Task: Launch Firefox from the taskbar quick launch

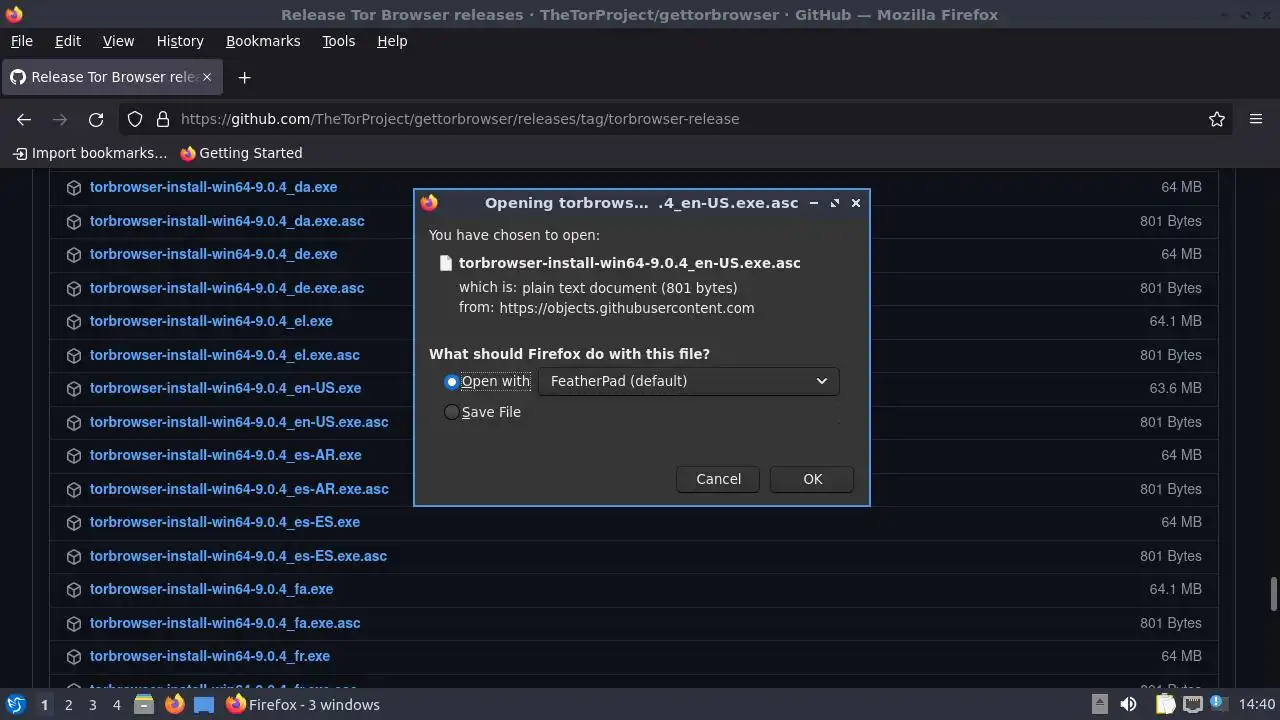Action: tap(174, 704)
